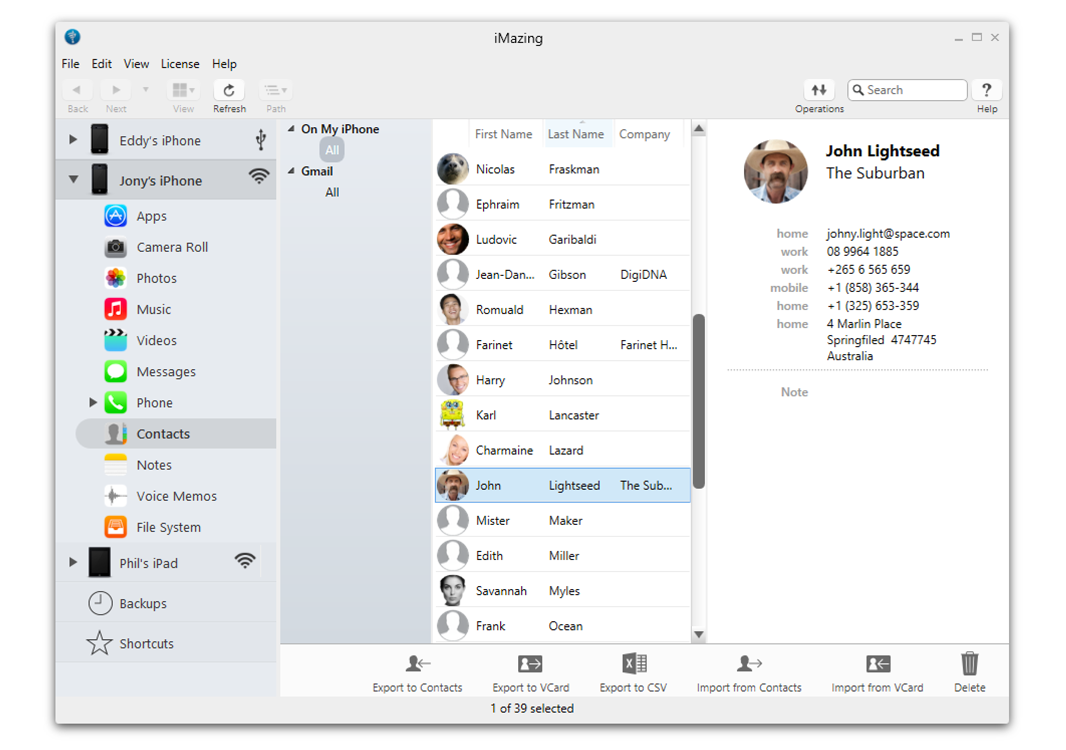Sort by Last Name column header
Image resolution: width=1066 pixels, height=750 pixels.
pos(576,134)
